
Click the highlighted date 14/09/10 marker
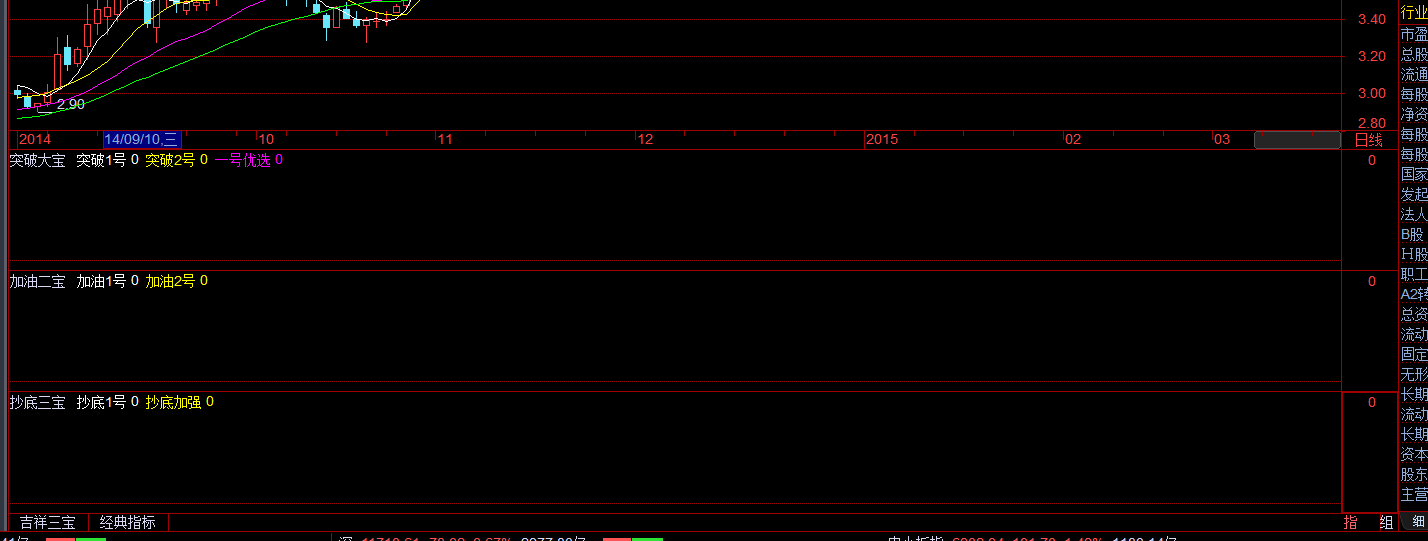(141, 139)
